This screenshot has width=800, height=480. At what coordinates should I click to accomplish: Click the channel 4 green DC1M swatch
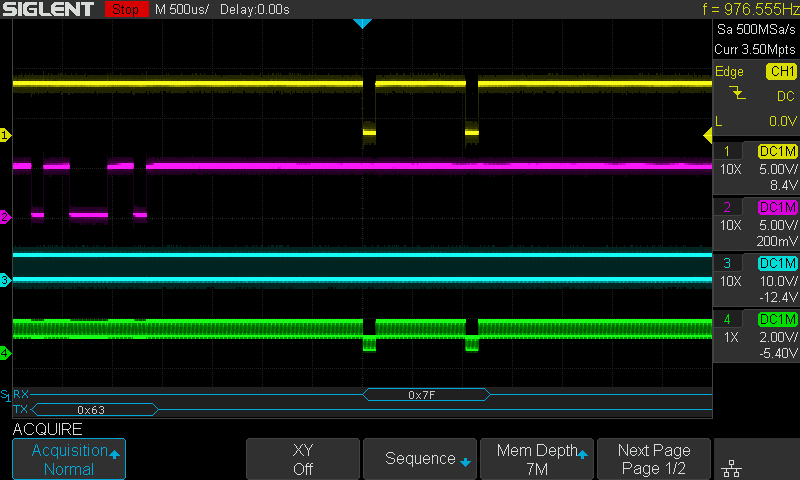(x=778, y=319)
